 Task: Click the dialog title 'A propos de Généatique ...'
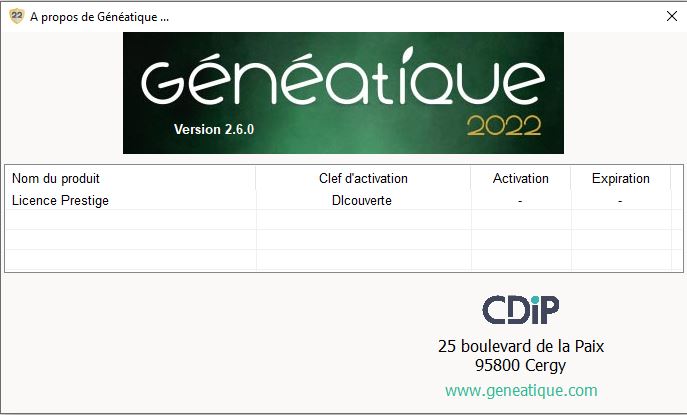click(x=99, y=17)
